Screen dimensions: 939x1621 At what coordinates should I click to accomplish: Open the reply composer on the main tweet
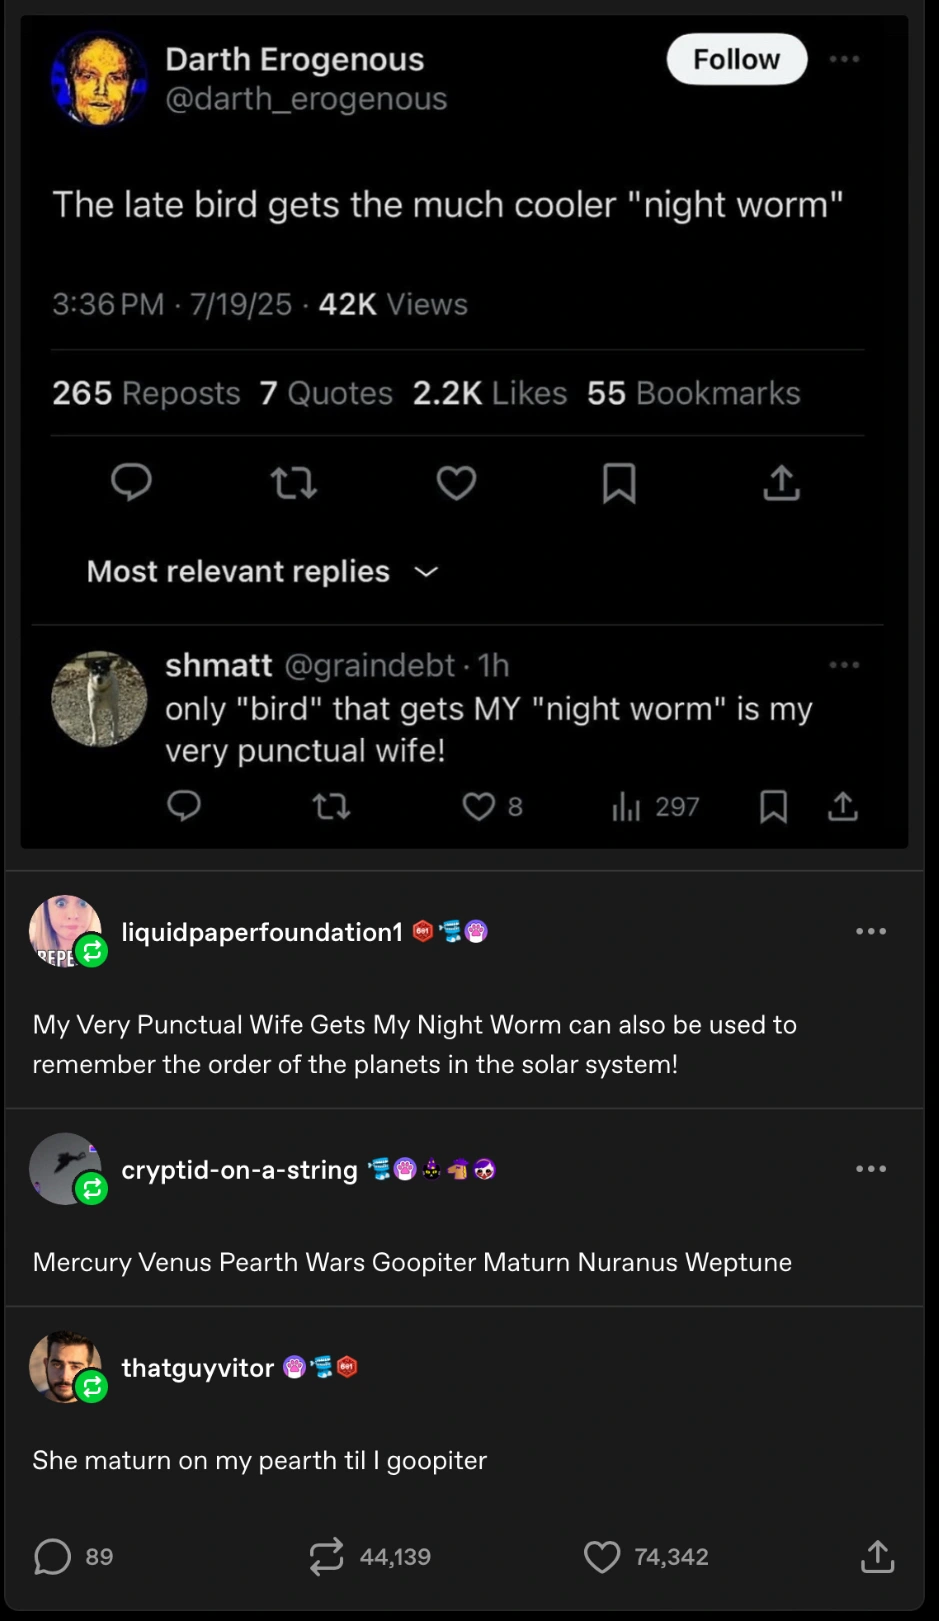pos(131,483)
